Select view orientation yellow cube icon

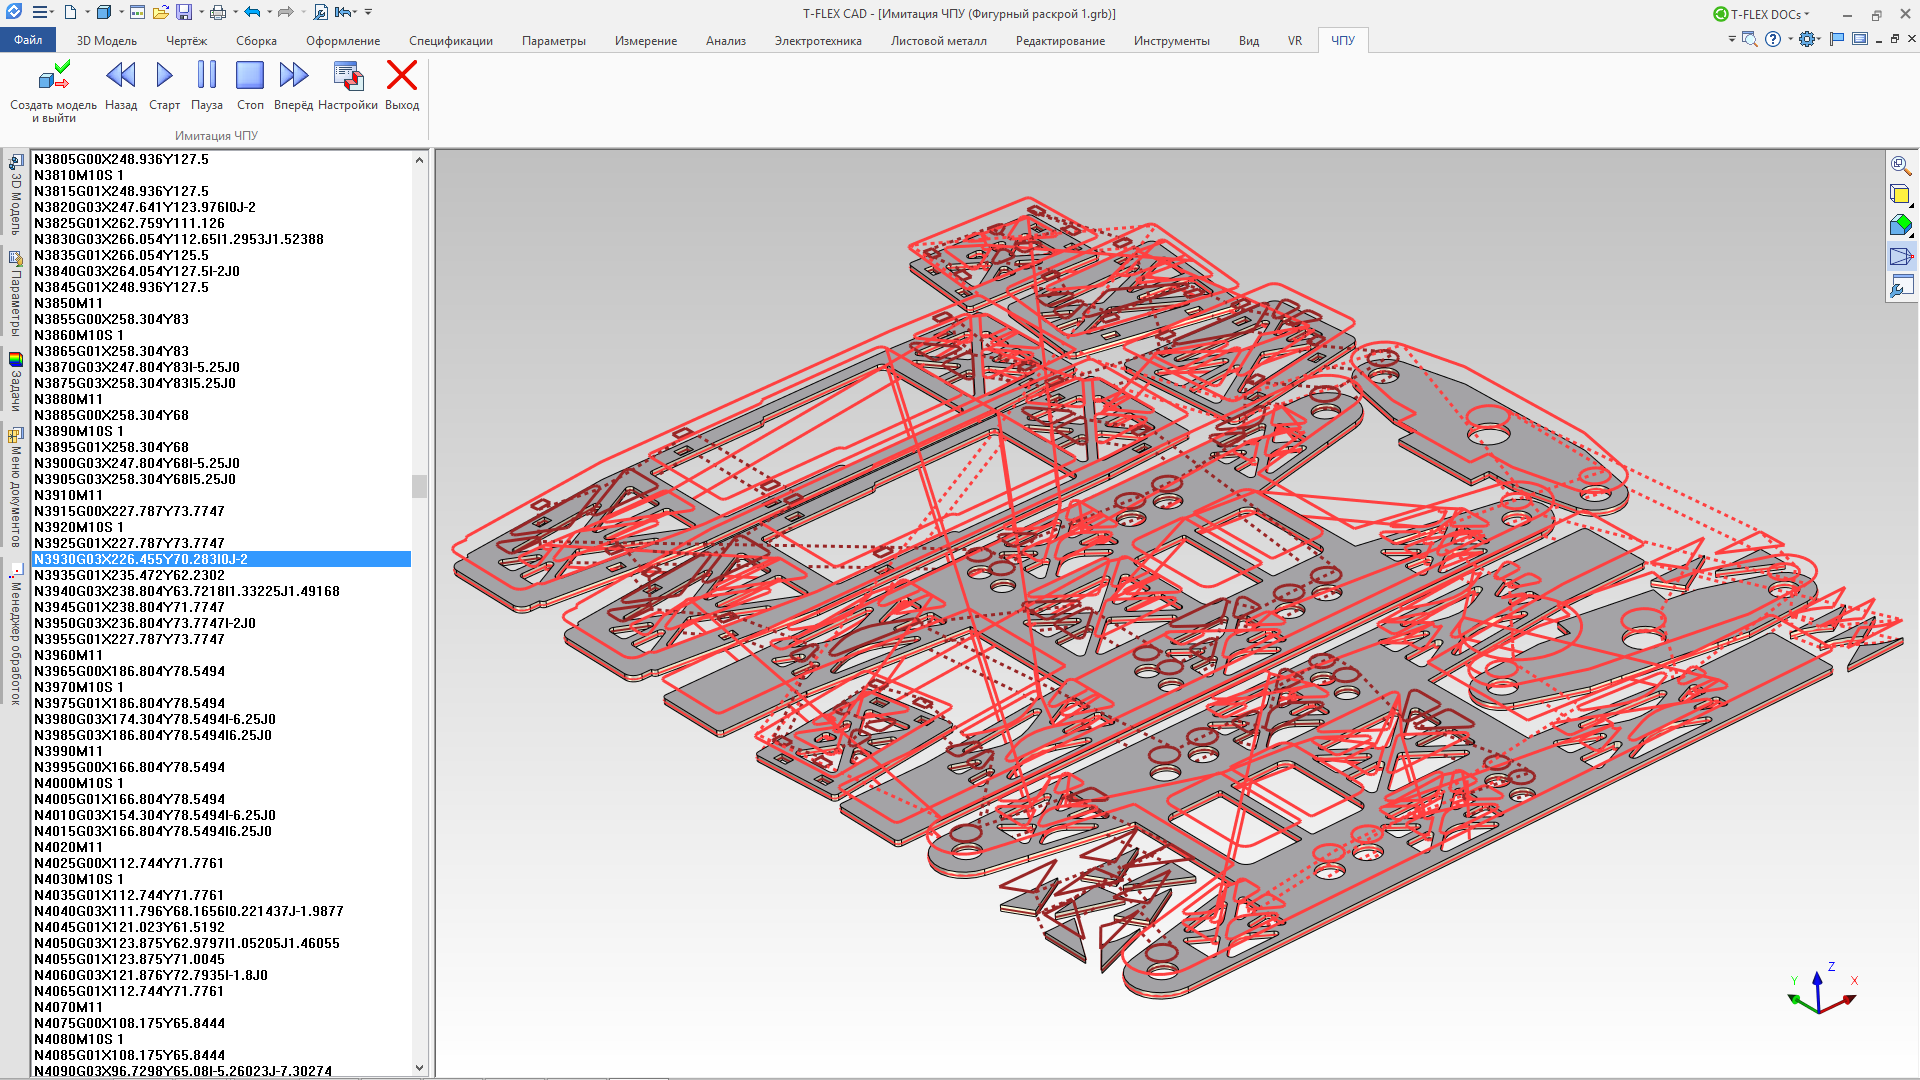click(x=1901, y=195)
